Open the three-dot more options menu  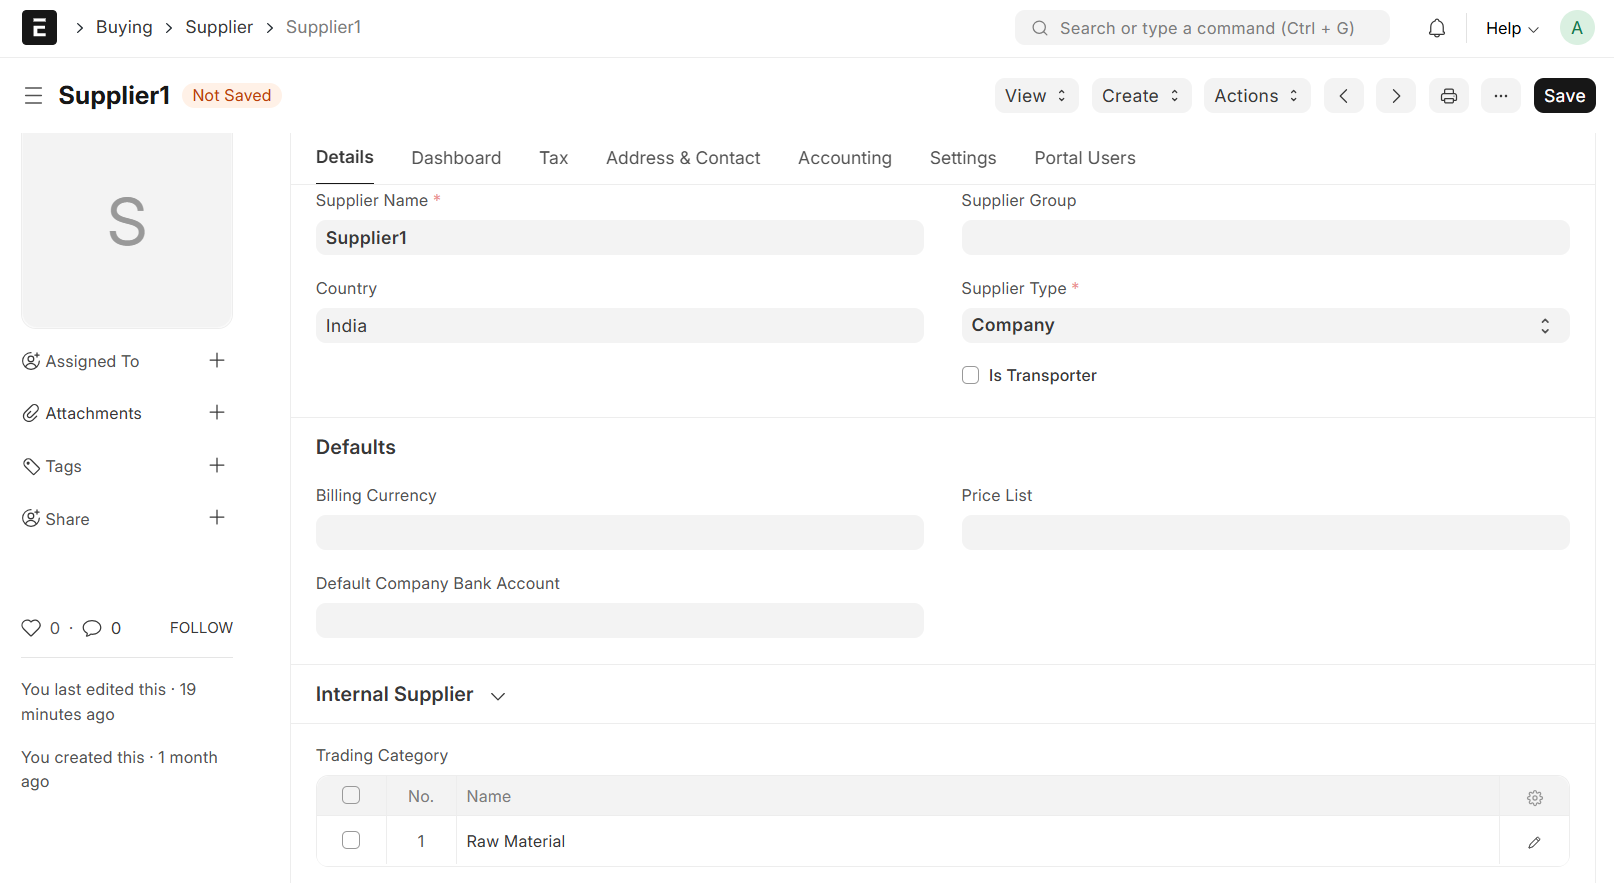coord(1500,96)
